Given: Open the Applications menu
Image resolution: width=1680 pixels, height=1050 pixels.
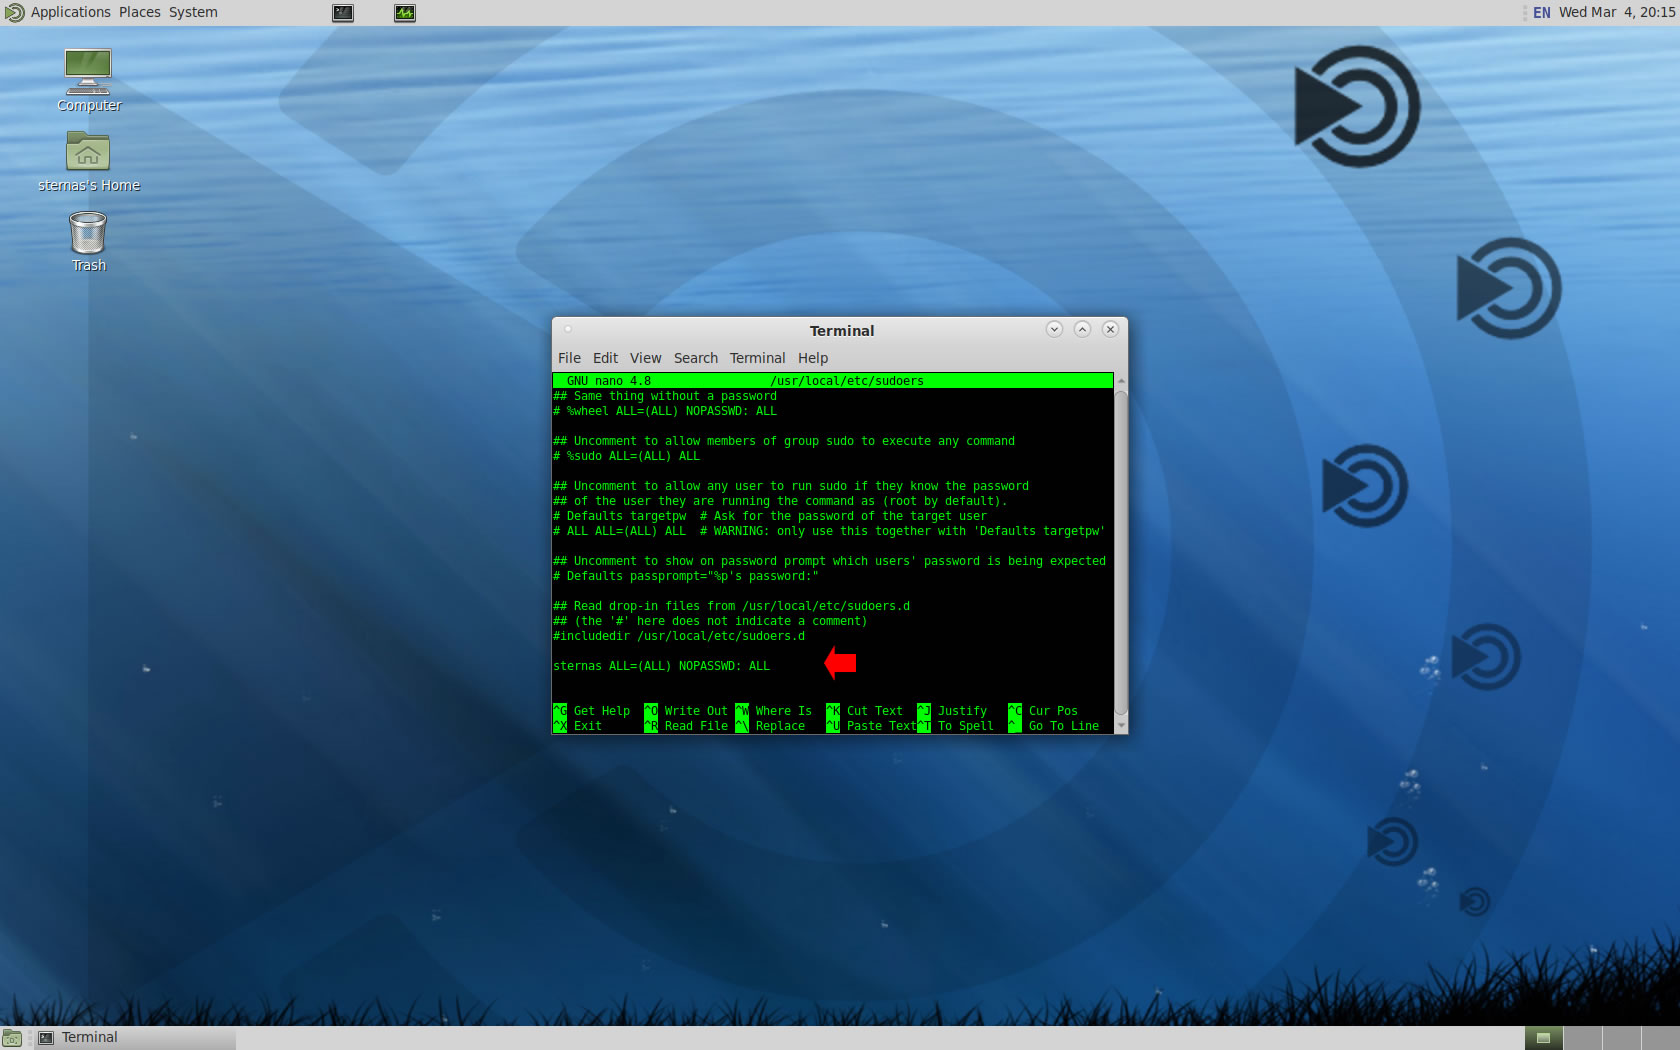Looking at the screenshot, I should pyautogui.click(x=70, y=12).
